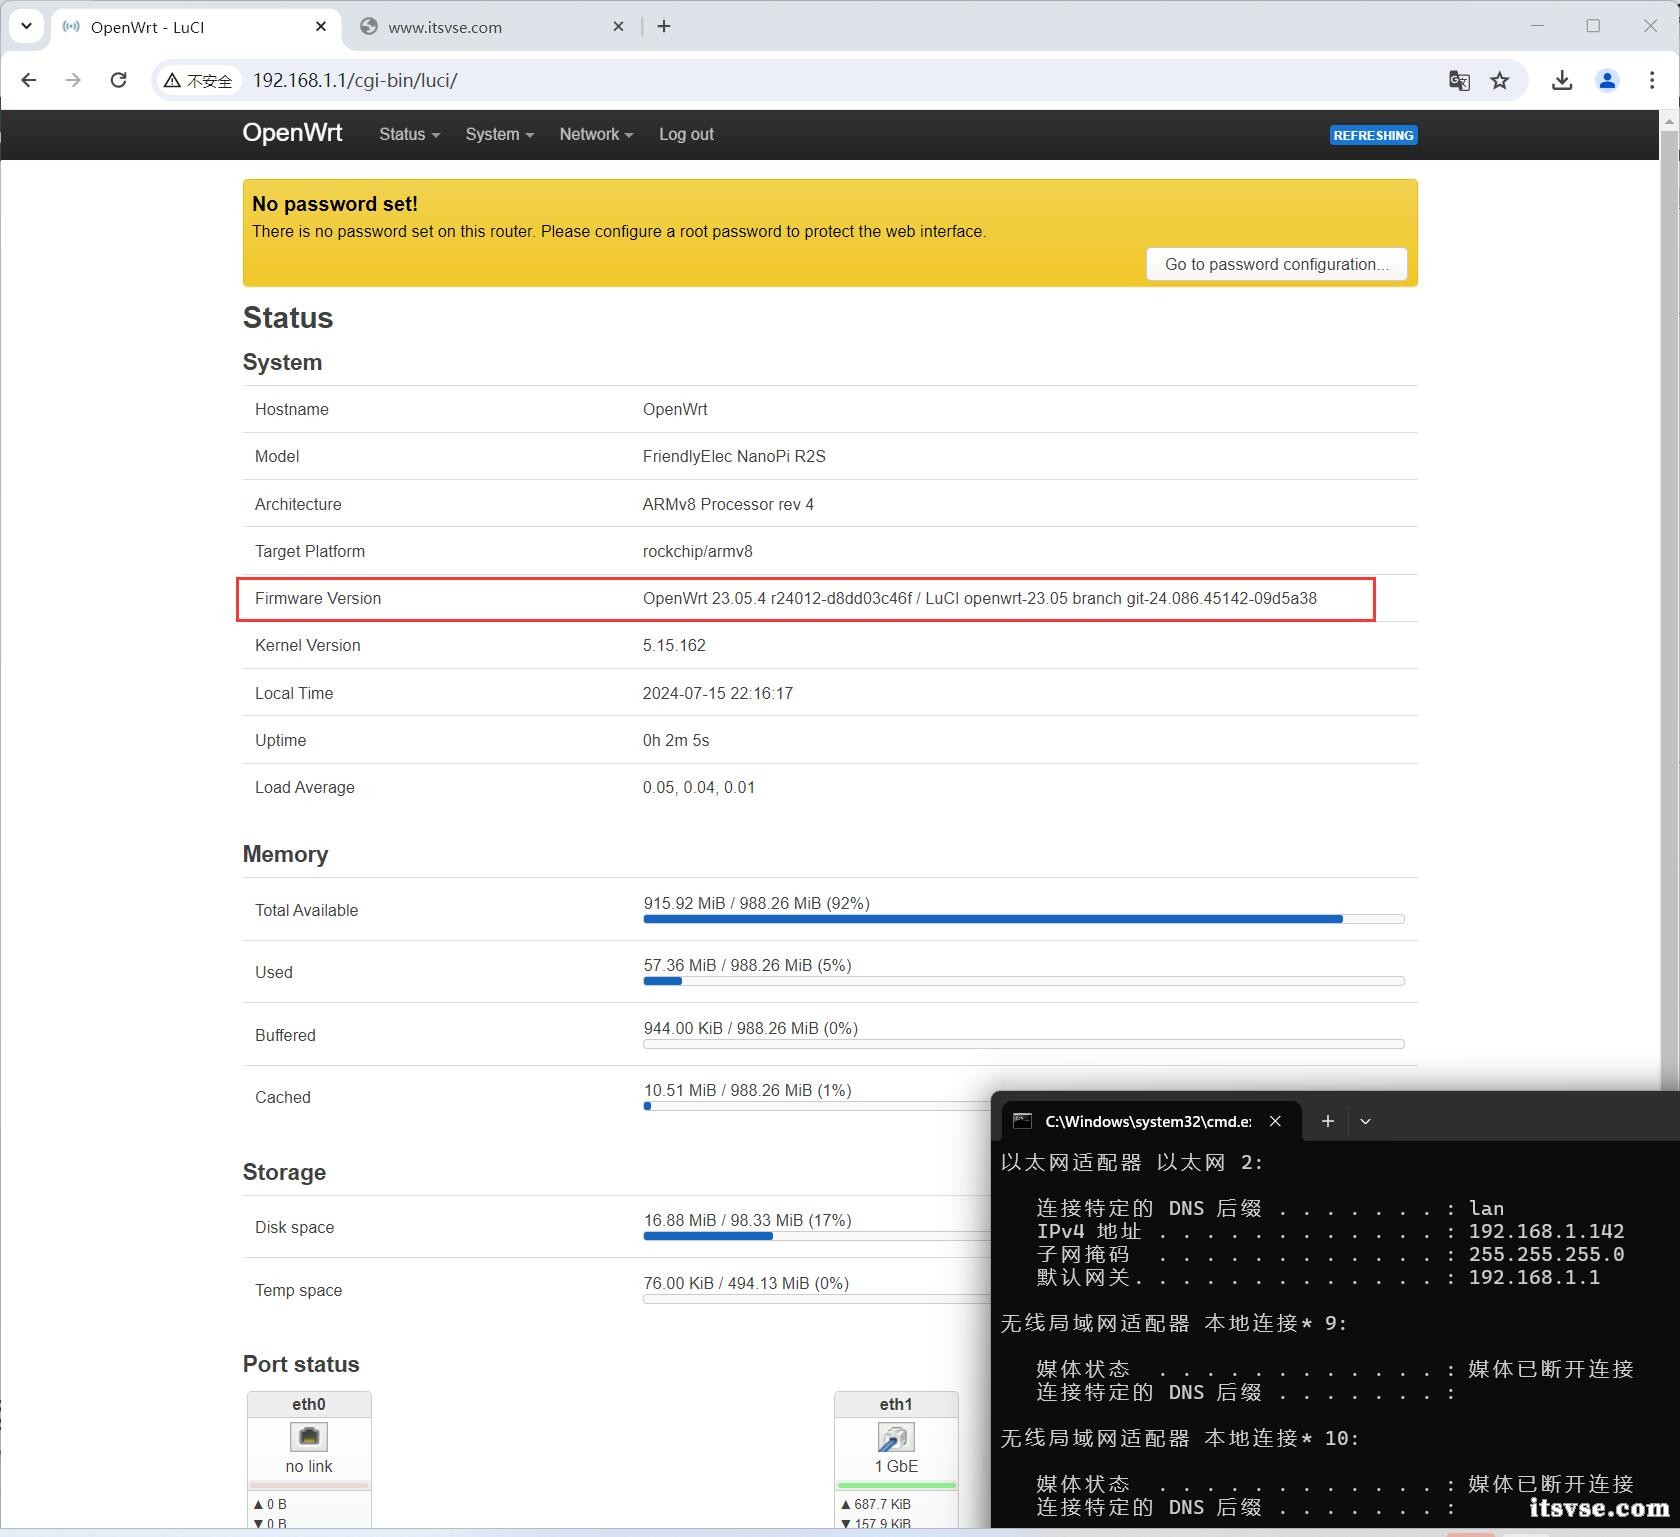The height and width of the screenshot is (1537, 1680).
Task: Click Log out in navigation bar
Action: (x=686, y=135)
